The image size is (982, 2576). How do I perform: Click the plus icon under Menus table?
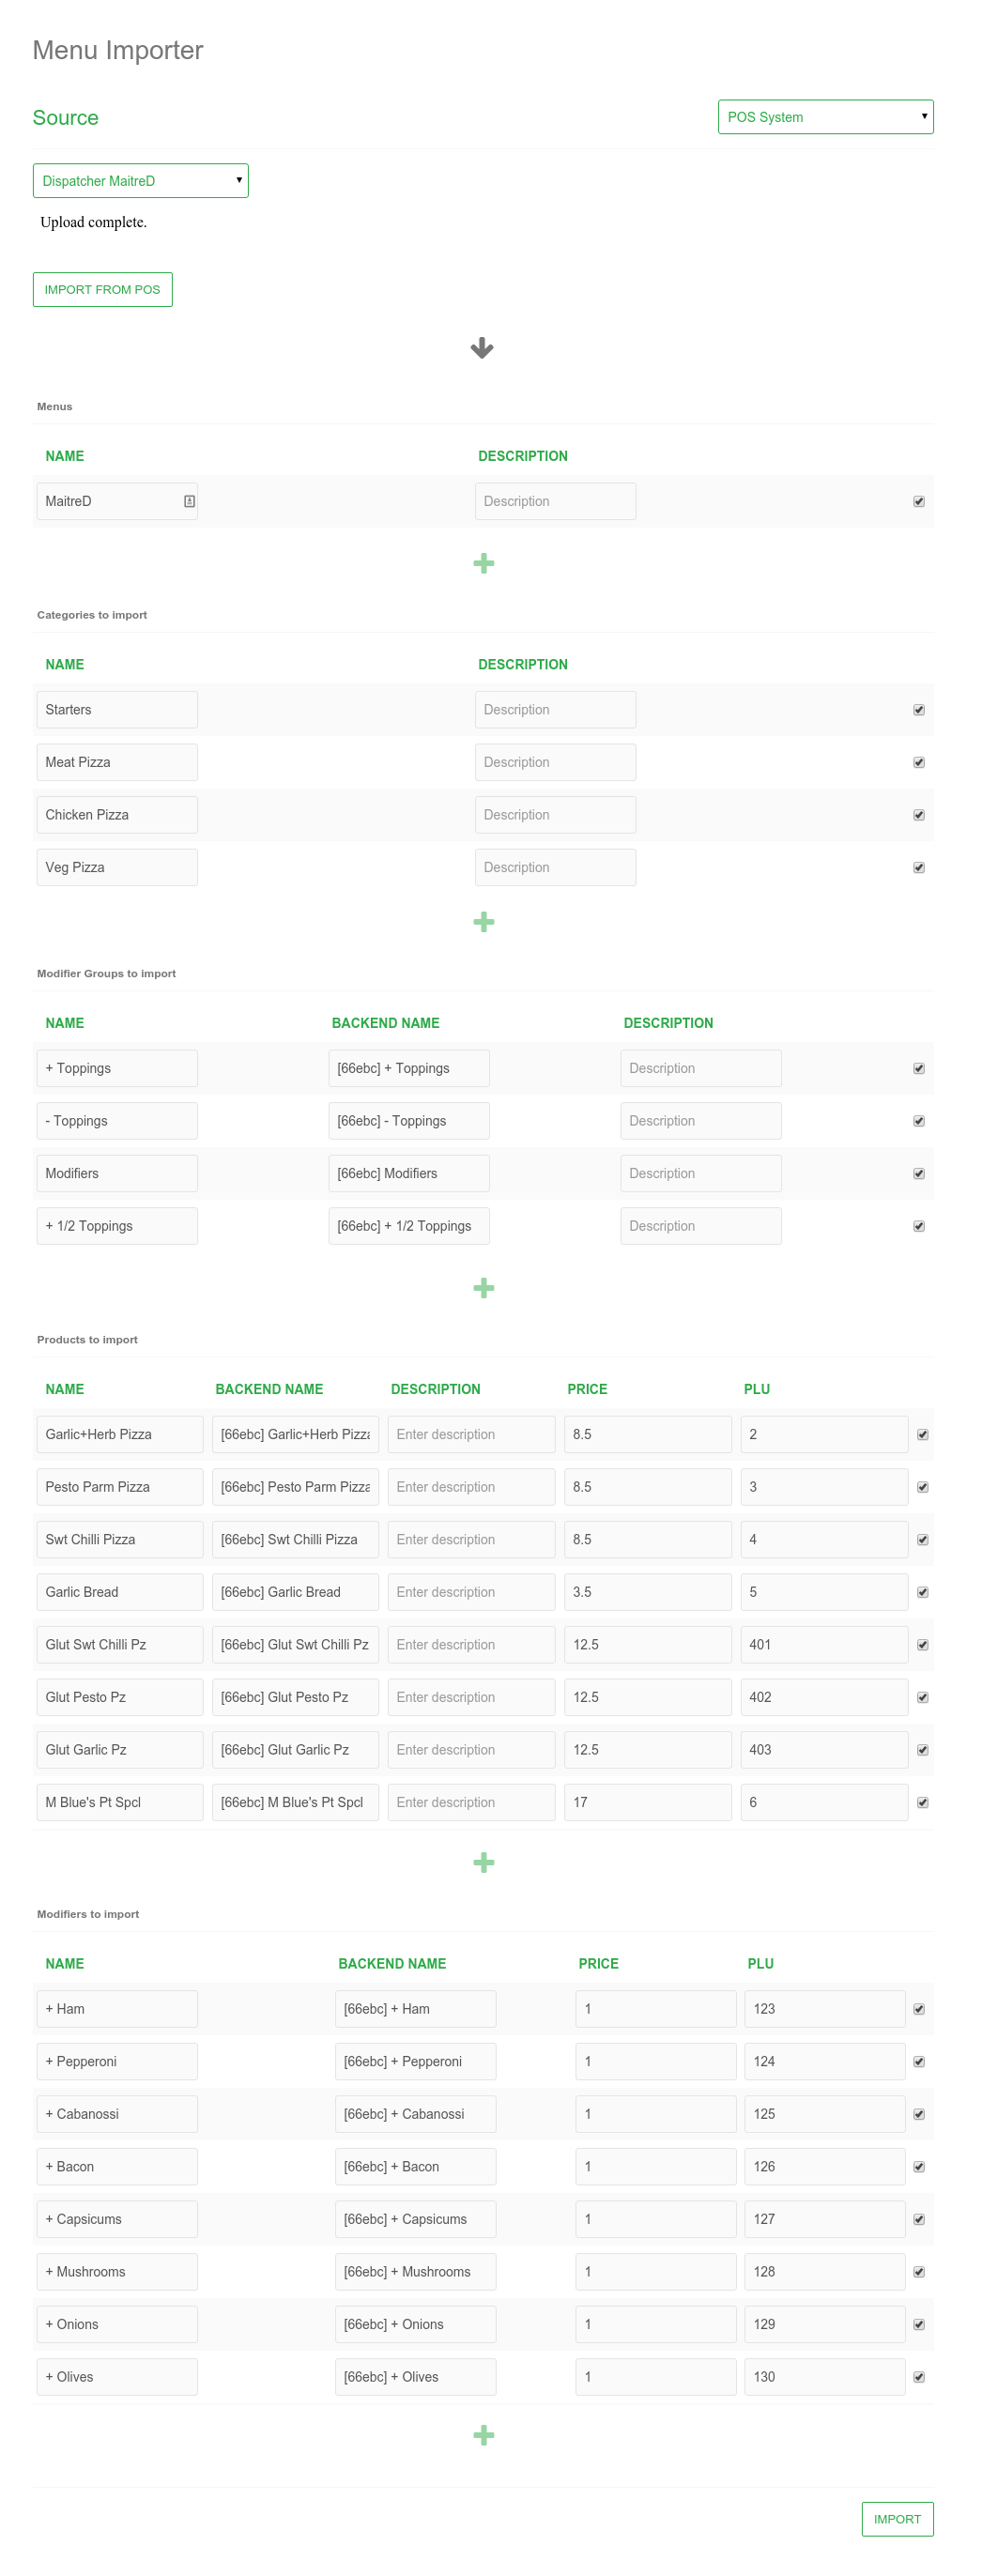[483, 564]
